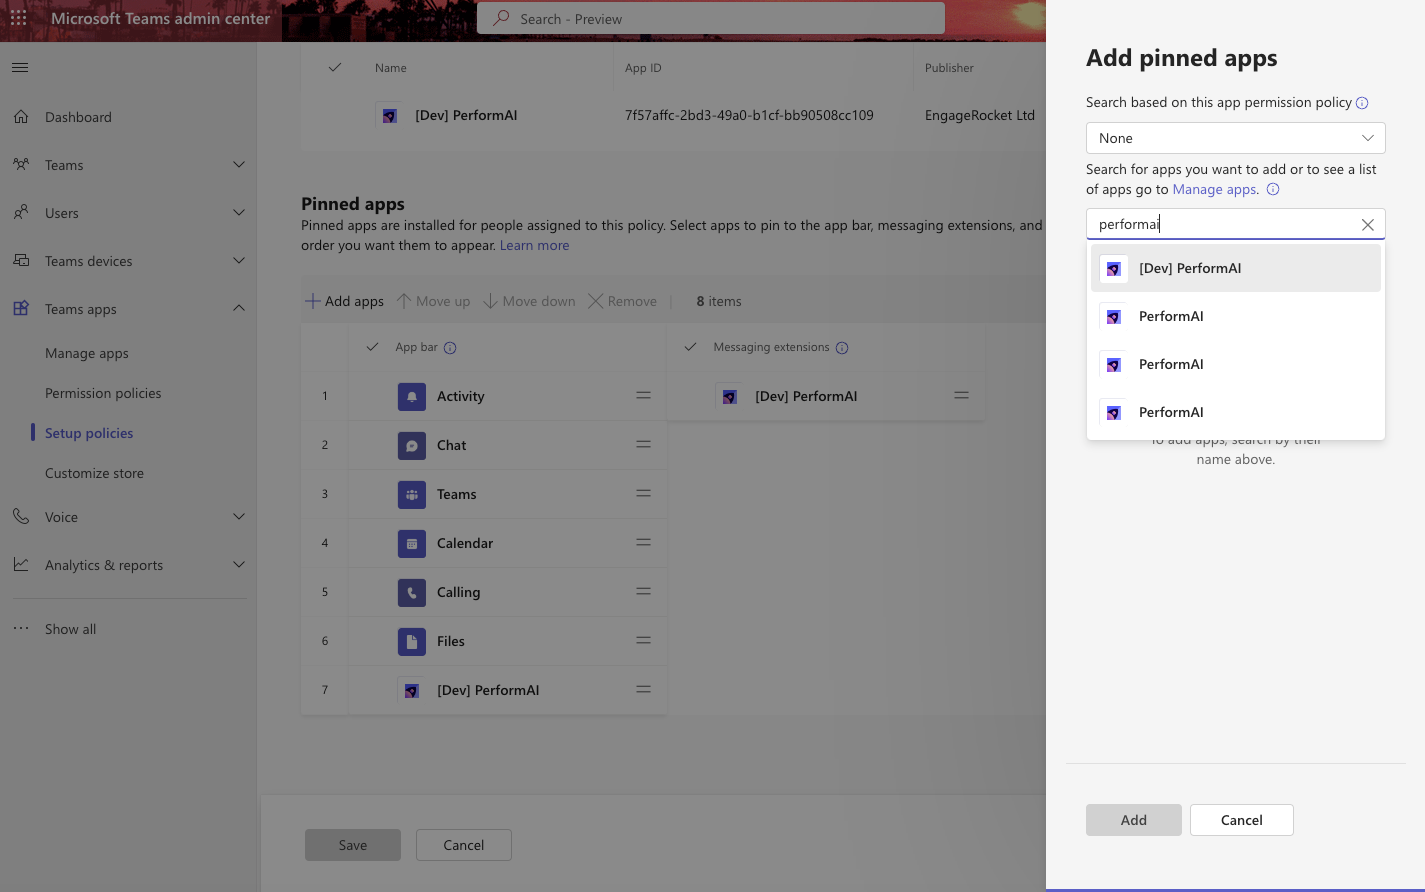1425x892 pixels.
Task: Click Move down toolbar button
Action: point(530,301)
